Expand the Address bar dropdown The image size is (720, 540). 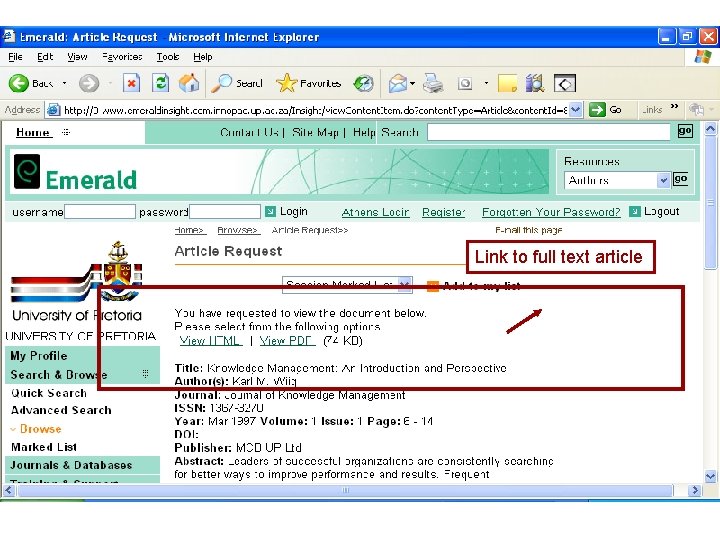click(x=576, y=110)
